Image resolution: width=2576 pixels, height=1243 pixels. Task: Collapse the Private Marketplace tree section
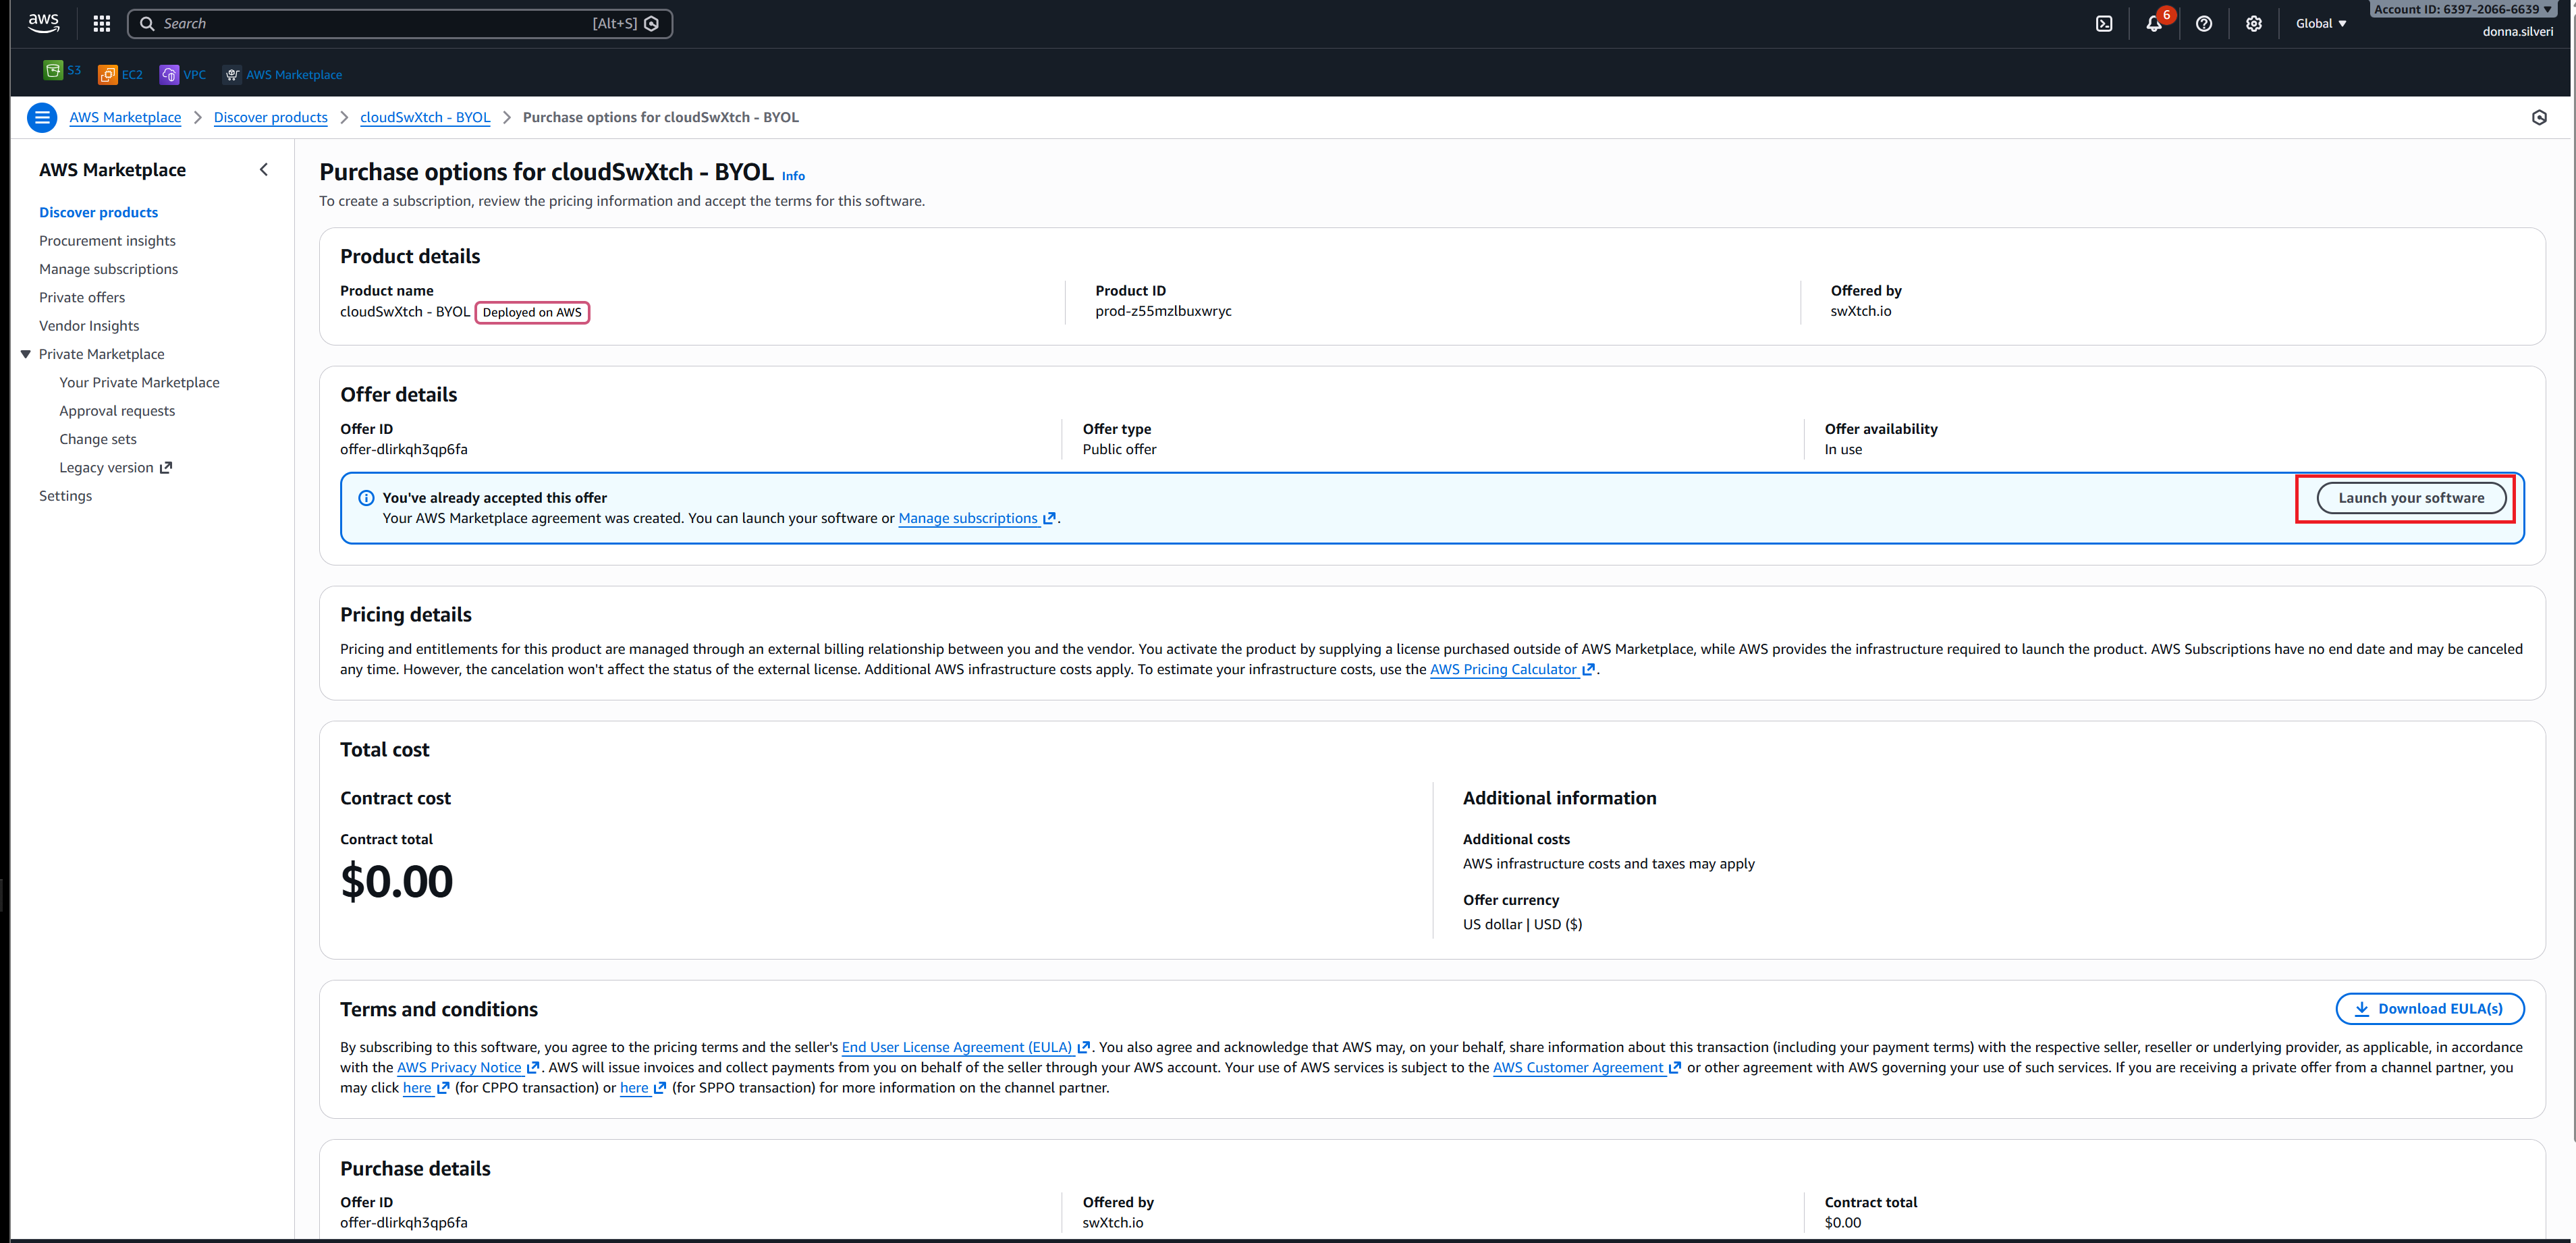(x=26, y=354)
